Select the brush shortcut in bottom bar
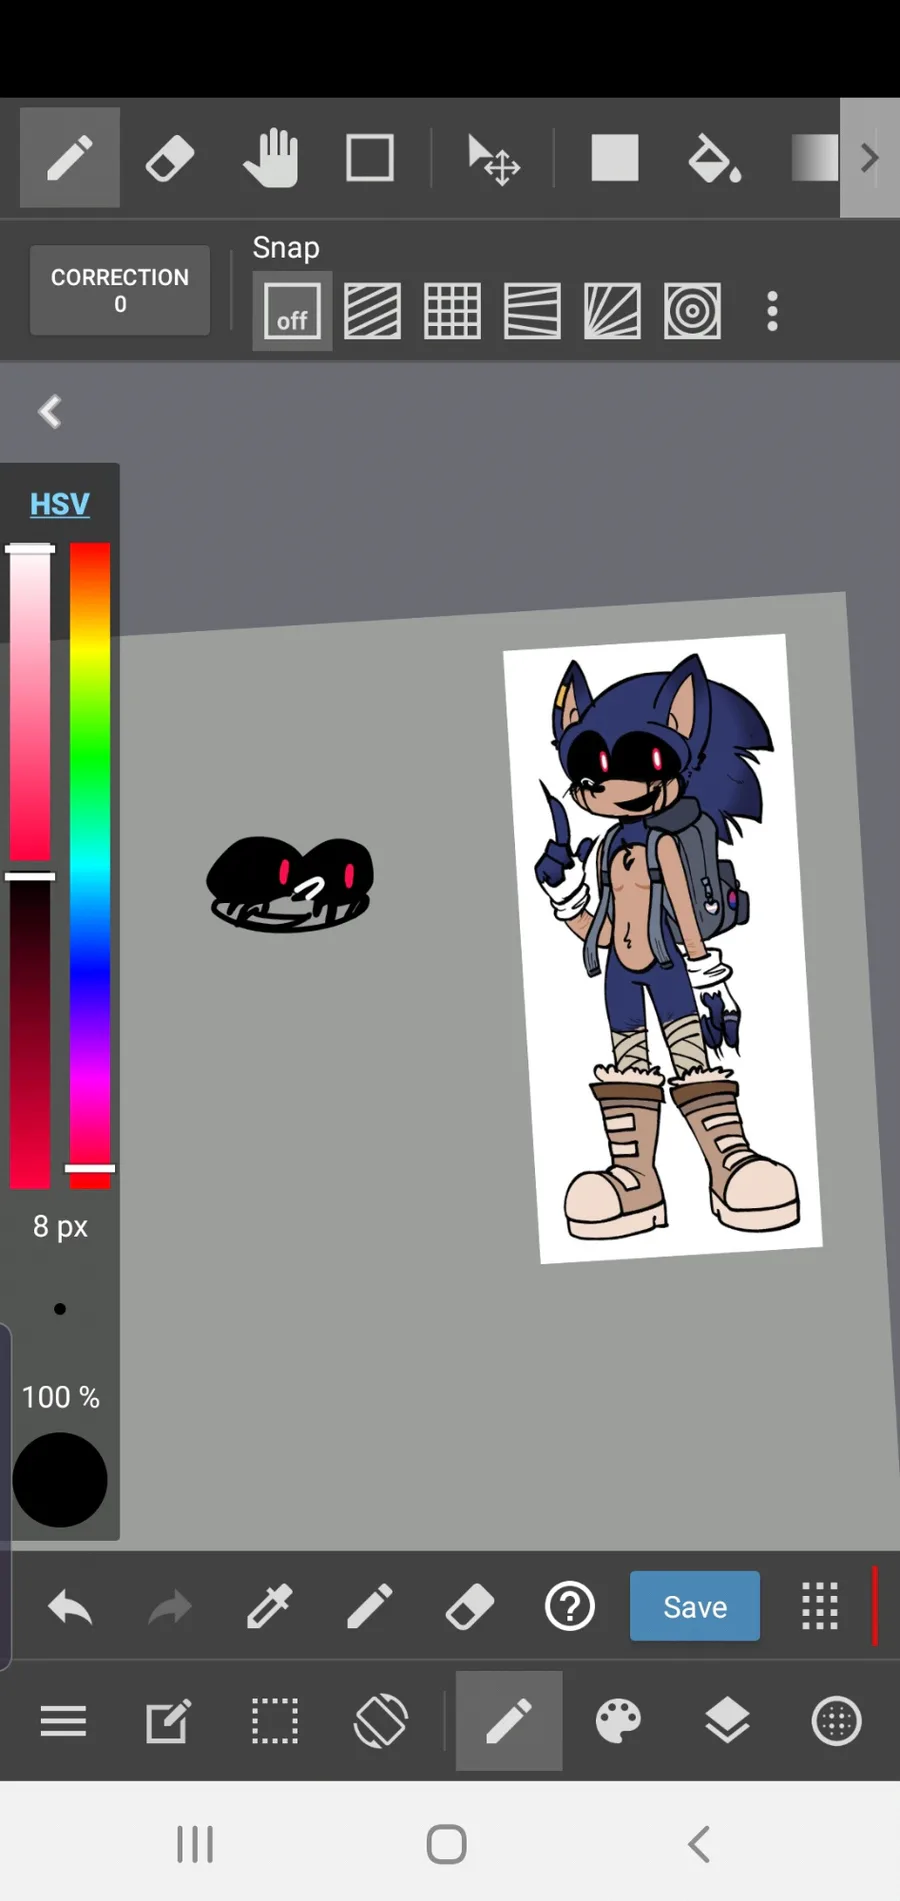Viewport: 900px width, 1901px height. click(x=370, y=1607)
